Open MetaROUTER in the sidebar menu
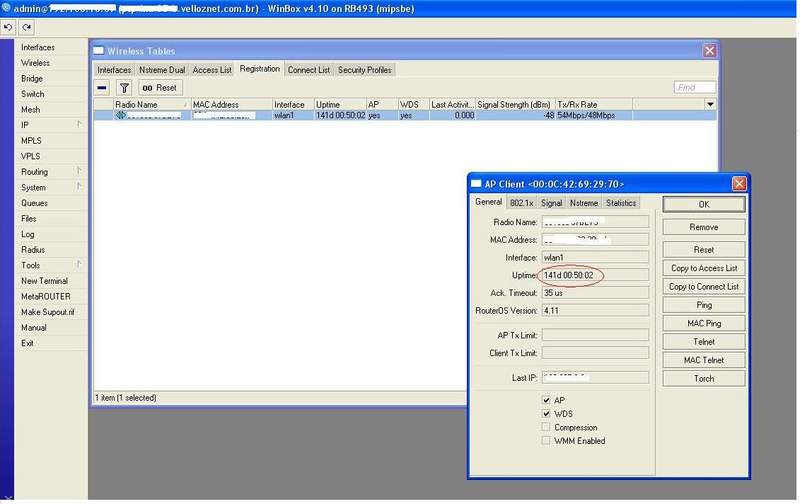Viewport: 800px width, 504px height. click(46, 296)
